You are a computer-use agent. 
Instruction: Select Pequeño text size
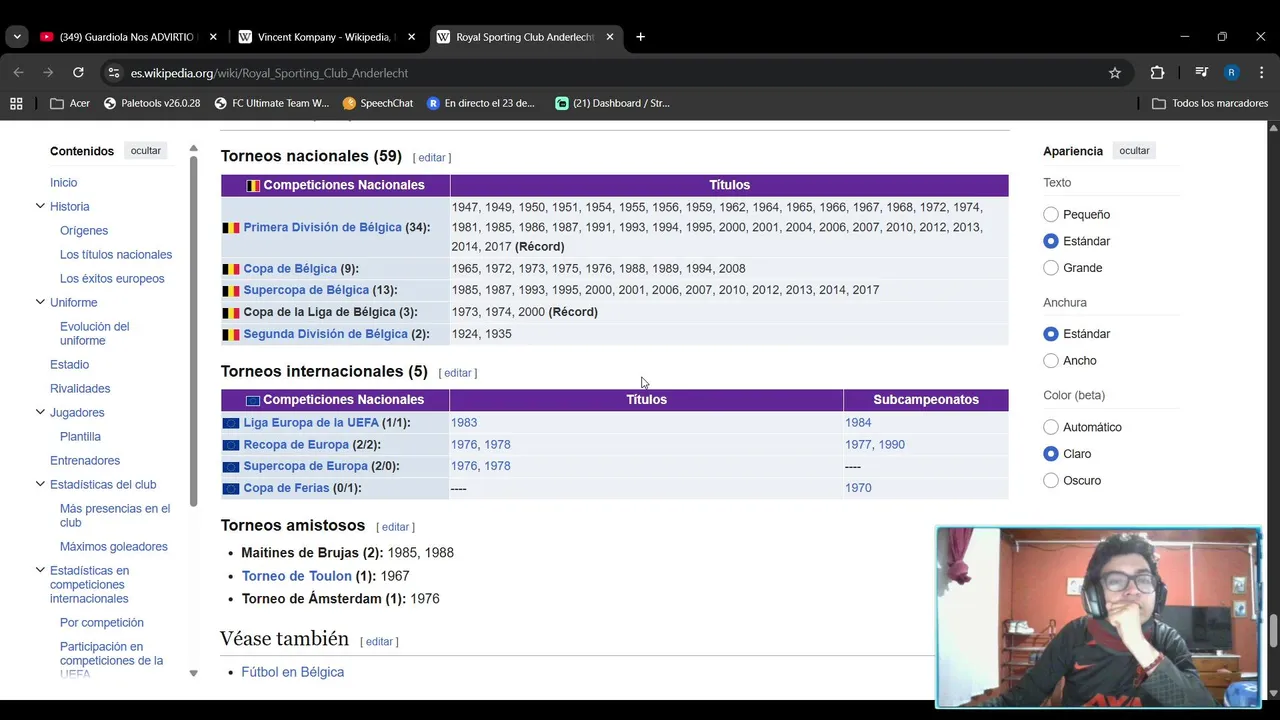click(x=1051, y=214)
